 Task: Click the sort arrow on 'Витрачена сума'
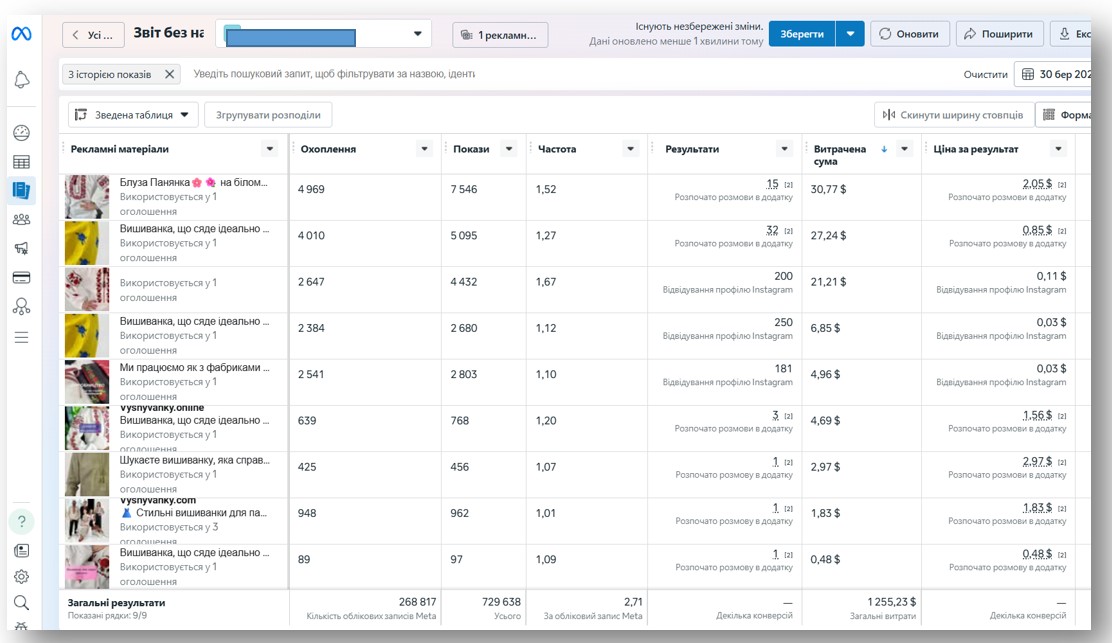point(884,149)
